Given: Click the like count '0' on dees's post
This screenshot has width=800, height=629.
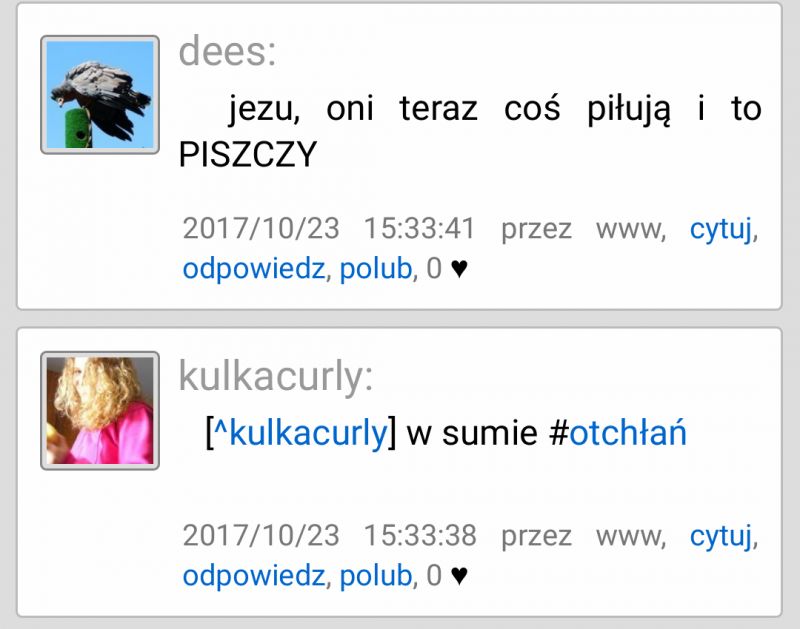Looking at the screenshot, I should [x=434, y=269].
